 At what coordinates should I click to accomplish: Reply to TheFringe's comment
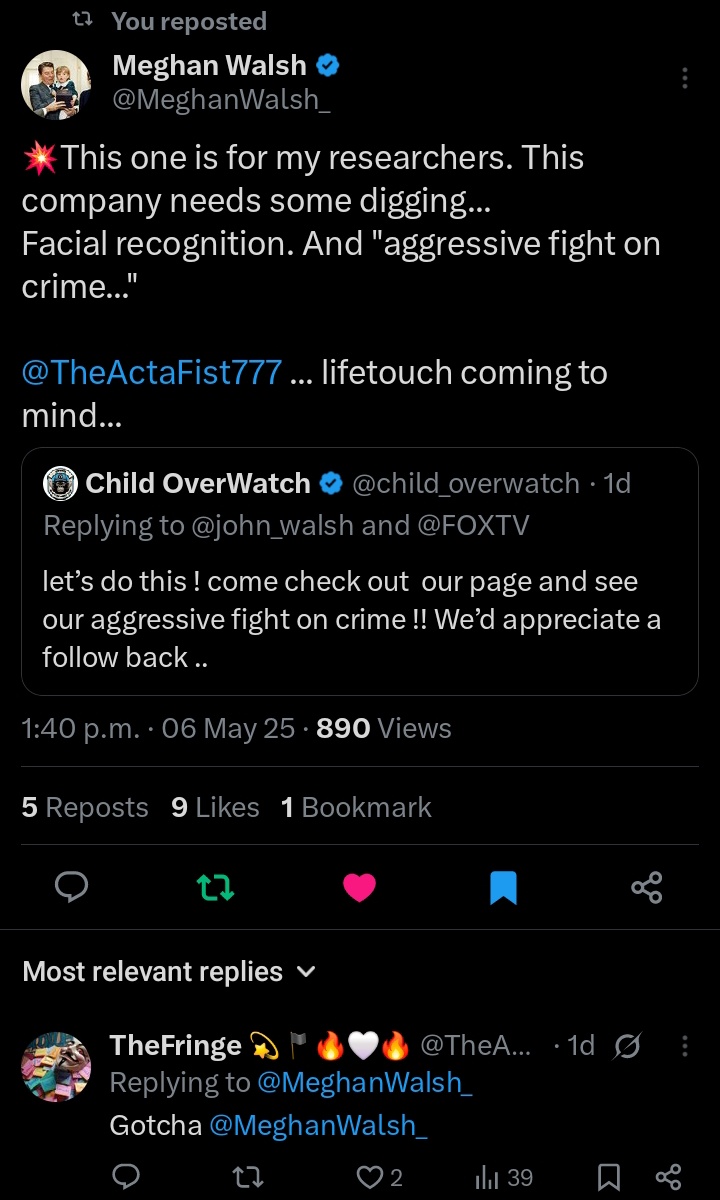[x=126, y=1177]
